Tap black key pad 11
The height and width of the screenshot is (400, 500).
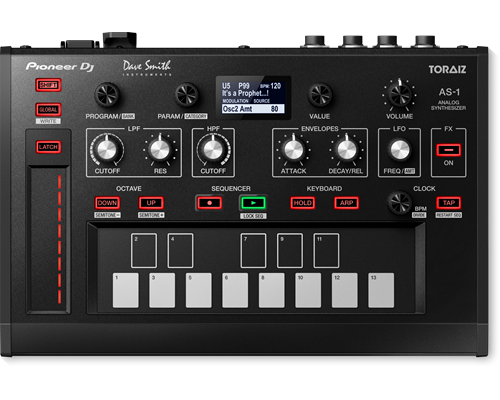click(326, 251)
